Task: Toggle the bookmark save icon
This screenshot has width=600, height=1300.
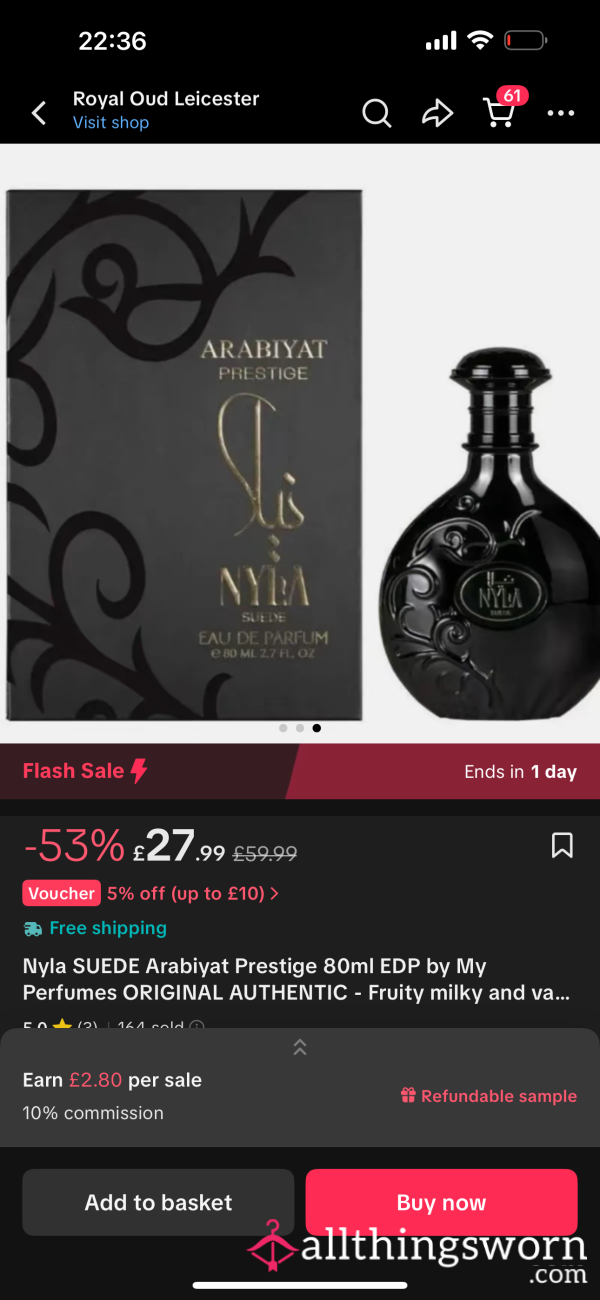Action: click(x=562, y=845)
